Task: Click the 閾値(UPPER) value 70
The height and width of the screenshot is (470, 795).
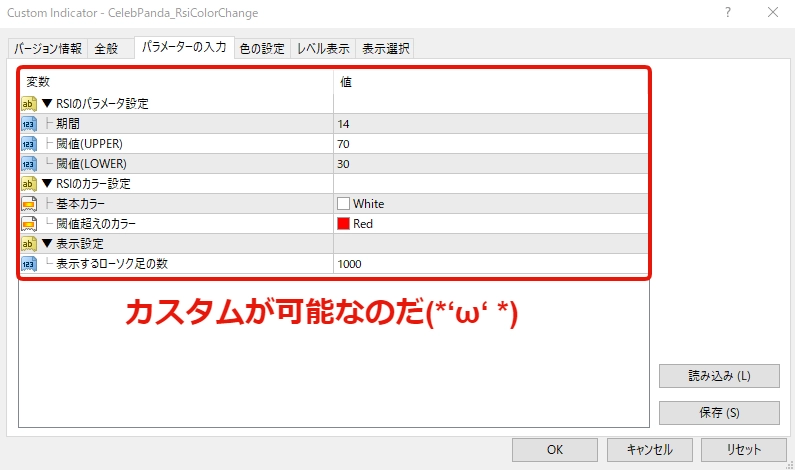Action: click(343, 144)
